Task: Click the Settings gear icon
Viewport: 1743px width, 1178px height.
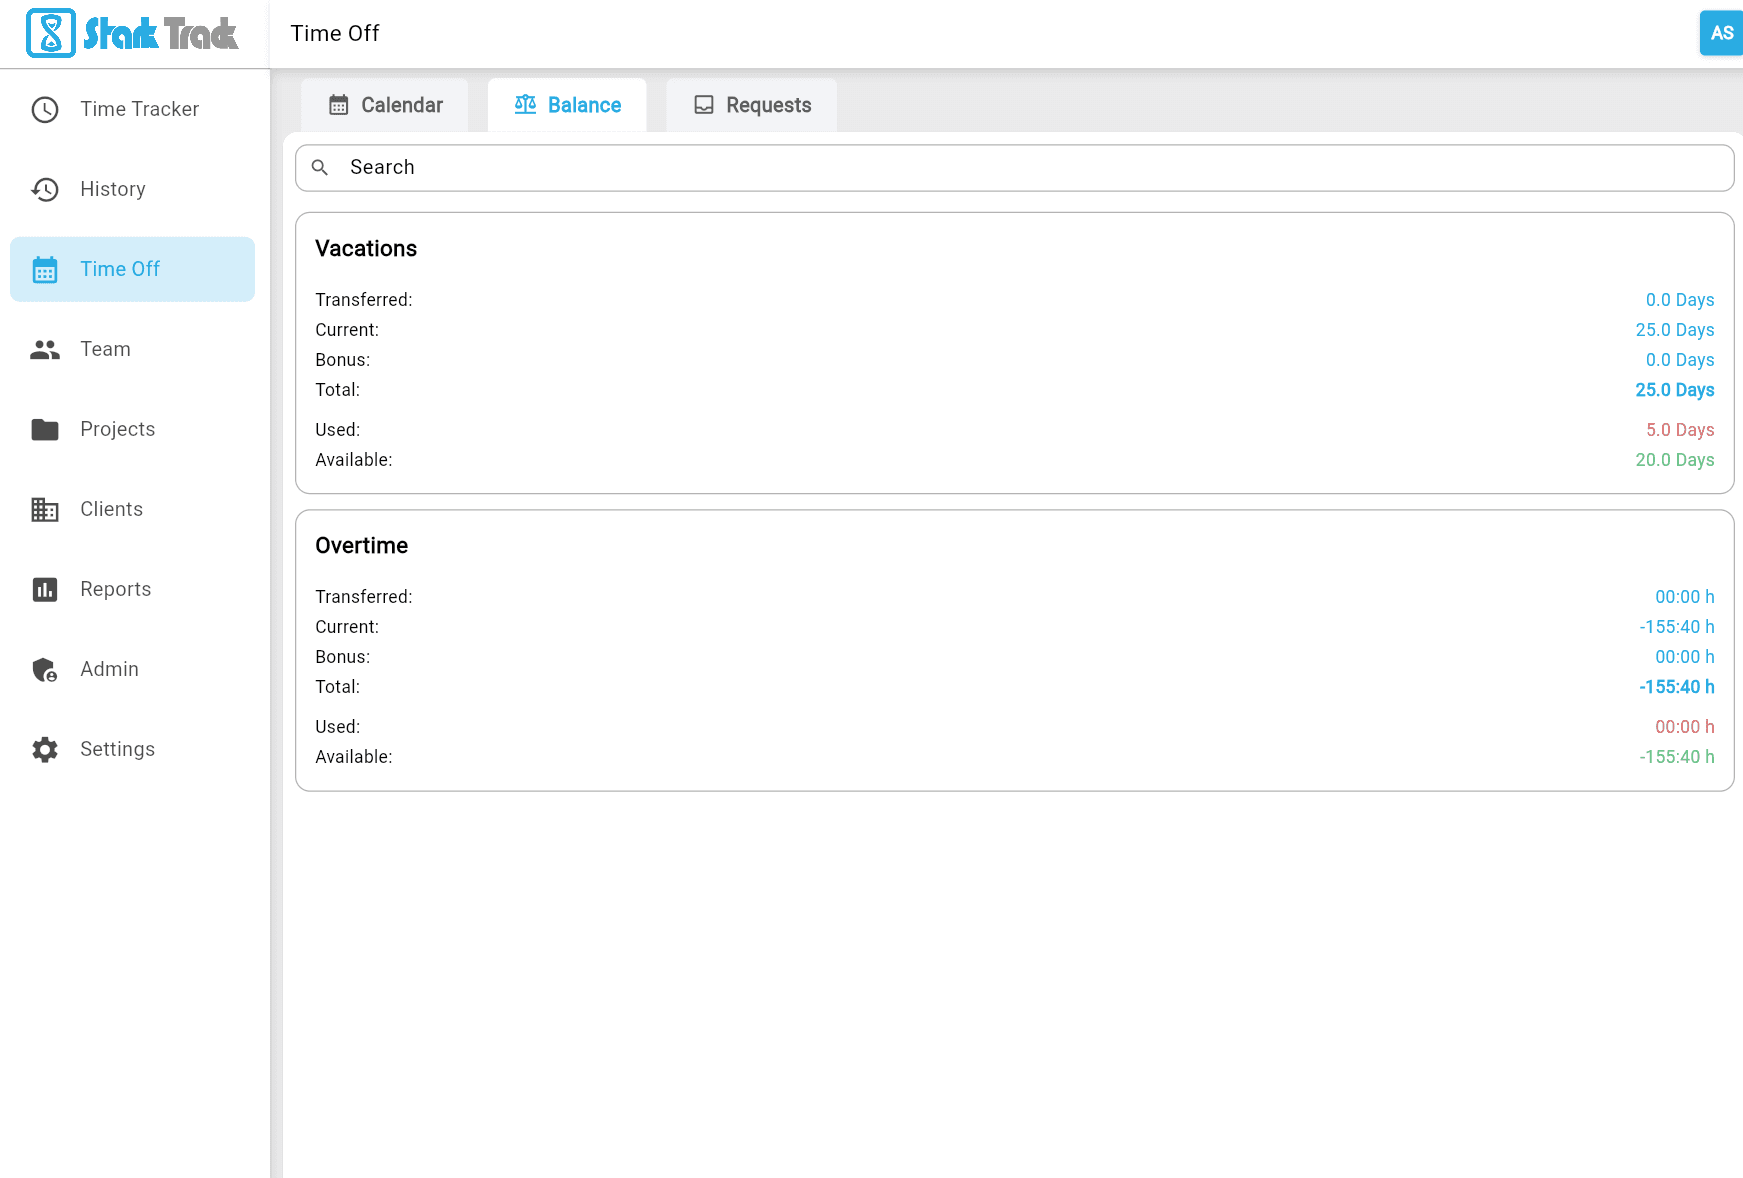Action: click(x=45, y=750)
